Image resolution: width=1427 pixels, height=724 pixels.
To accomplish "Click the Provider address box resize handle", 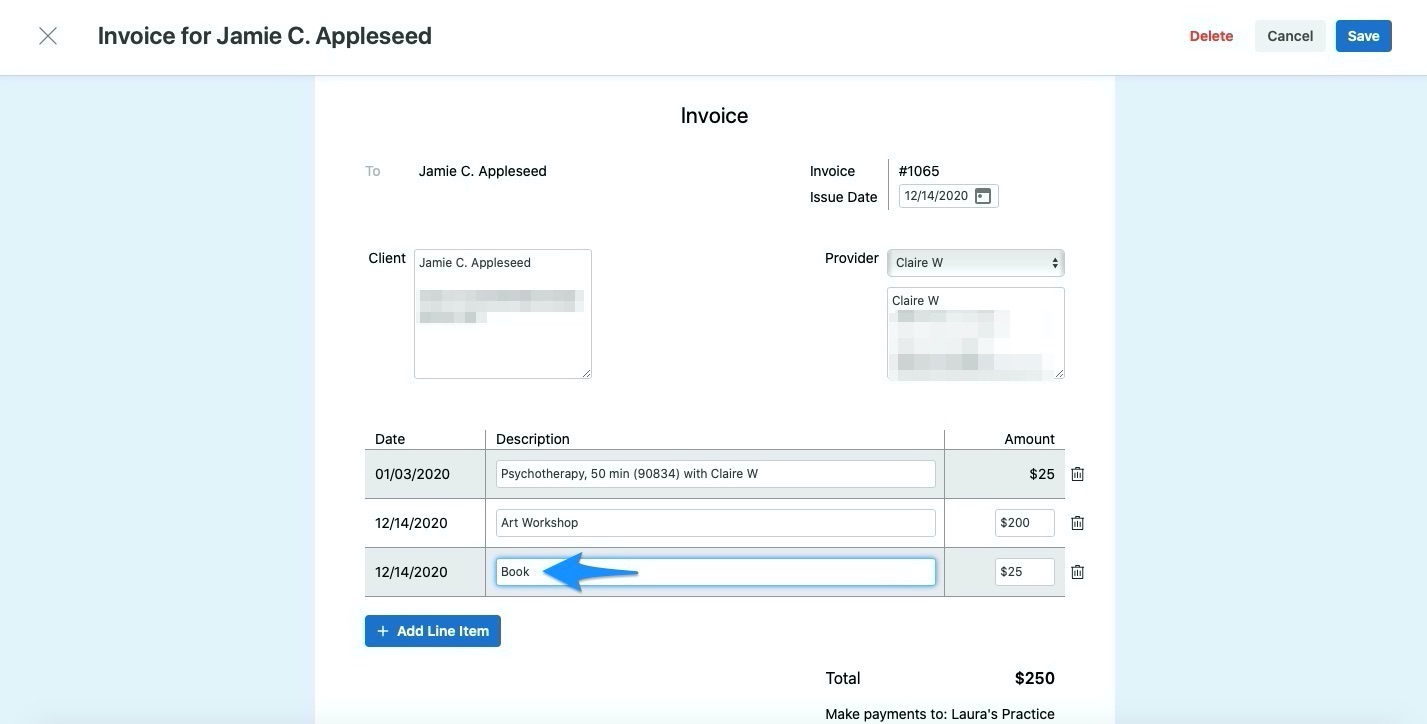I will pos(1059,372).
